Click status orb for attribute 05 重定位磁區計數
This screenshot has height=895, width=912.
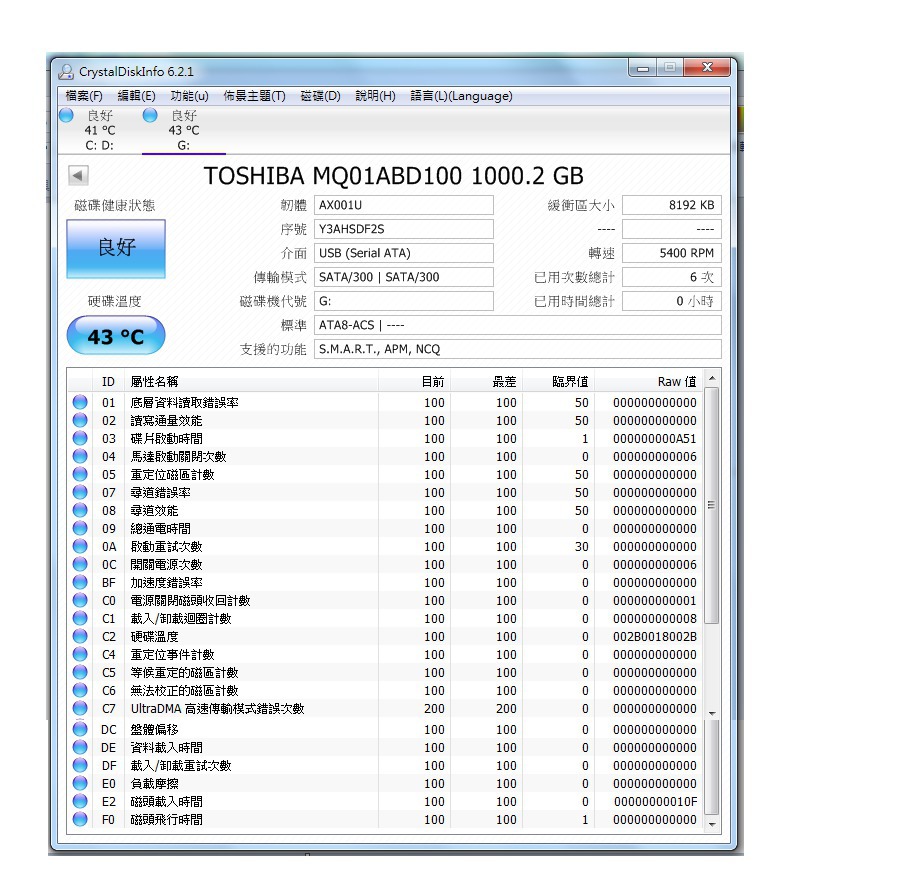tap(80, 474)
